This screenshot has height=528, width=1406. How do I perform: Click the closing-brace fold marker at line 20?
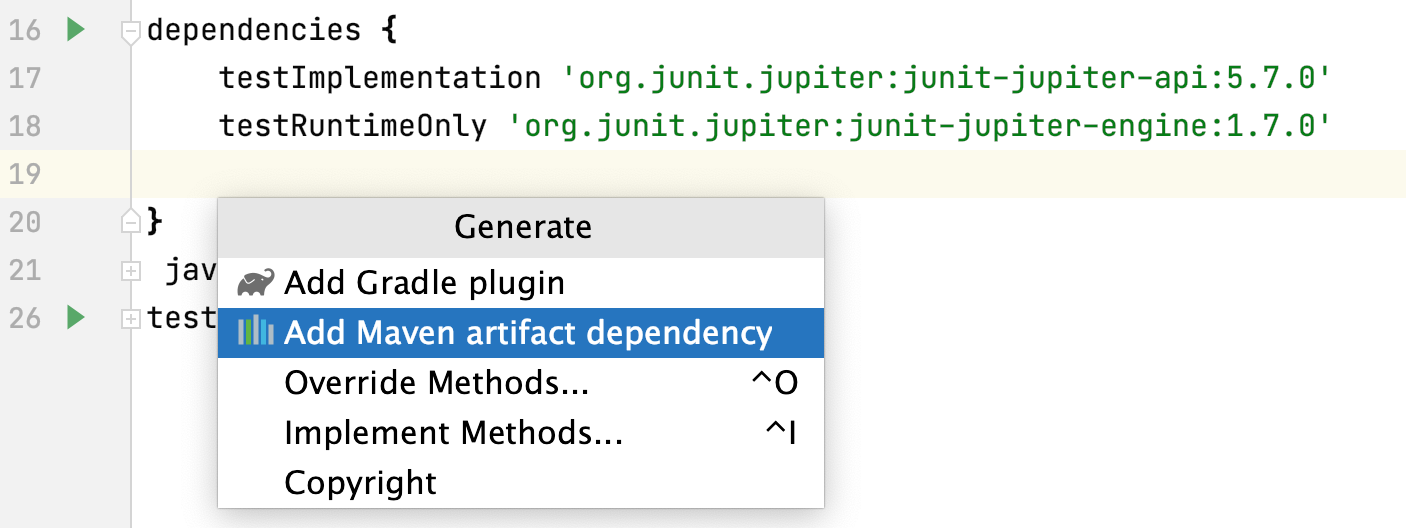click(x=131, y=221)
